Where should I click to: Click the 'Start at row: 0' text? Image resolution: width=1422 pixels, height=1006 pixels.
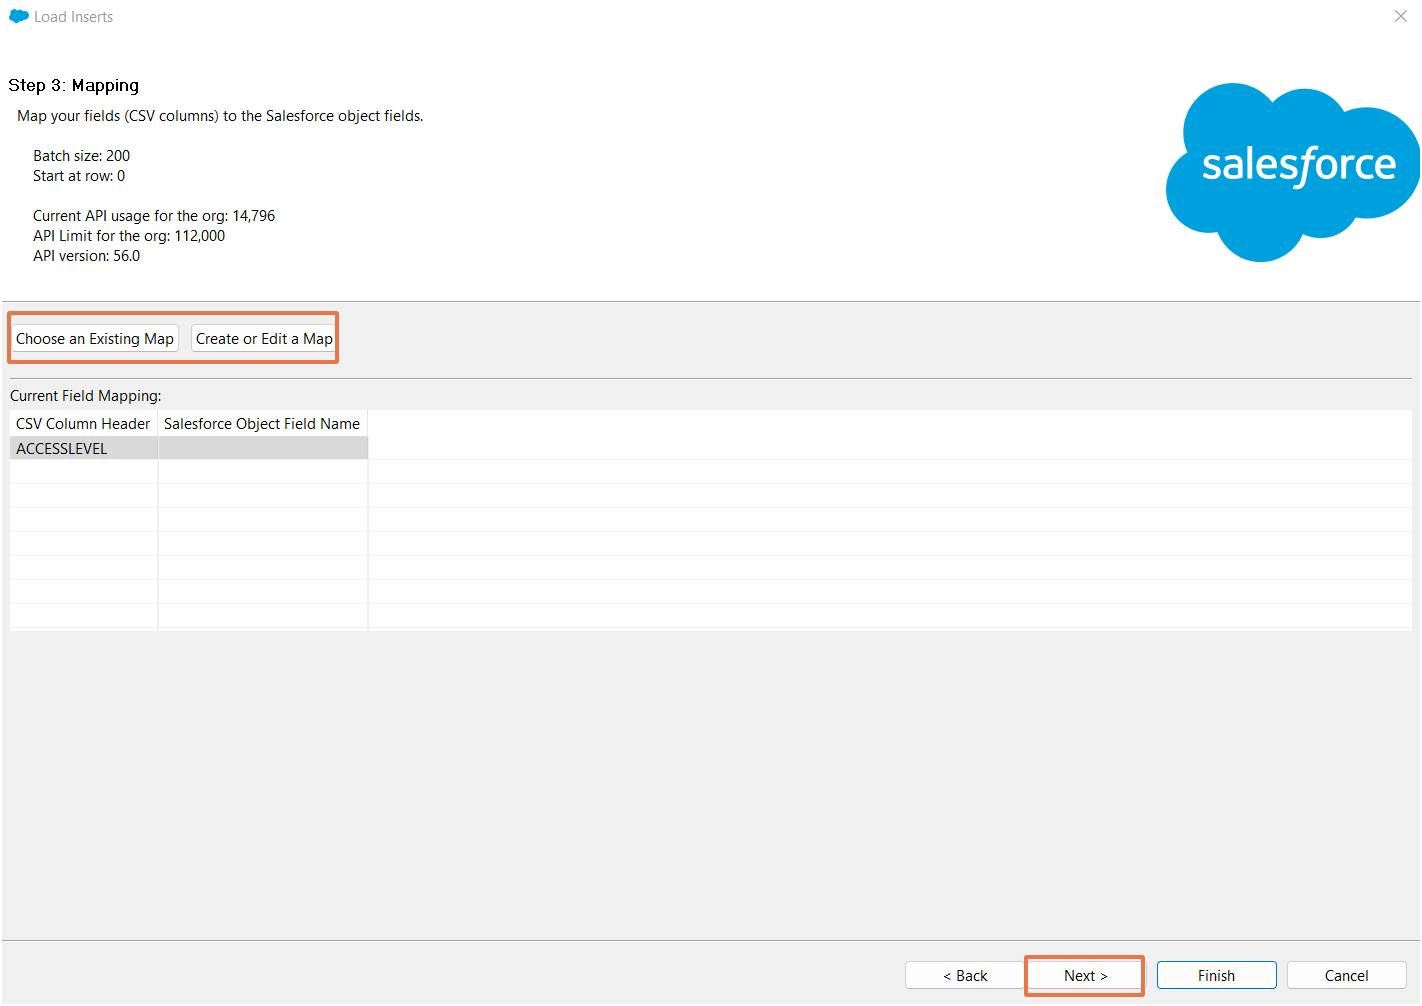click(79, 175)
